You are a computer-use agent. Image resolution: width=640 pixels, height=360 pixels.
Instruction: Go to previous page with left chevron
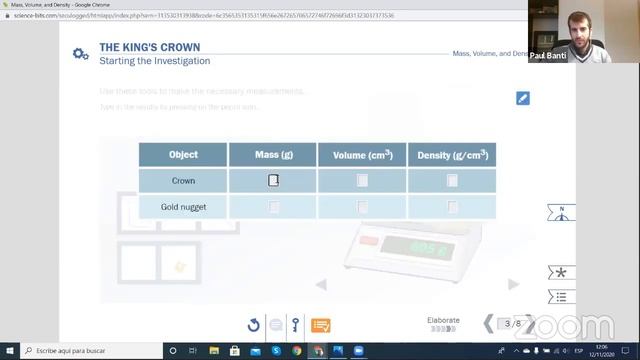(x=488, y=324)
